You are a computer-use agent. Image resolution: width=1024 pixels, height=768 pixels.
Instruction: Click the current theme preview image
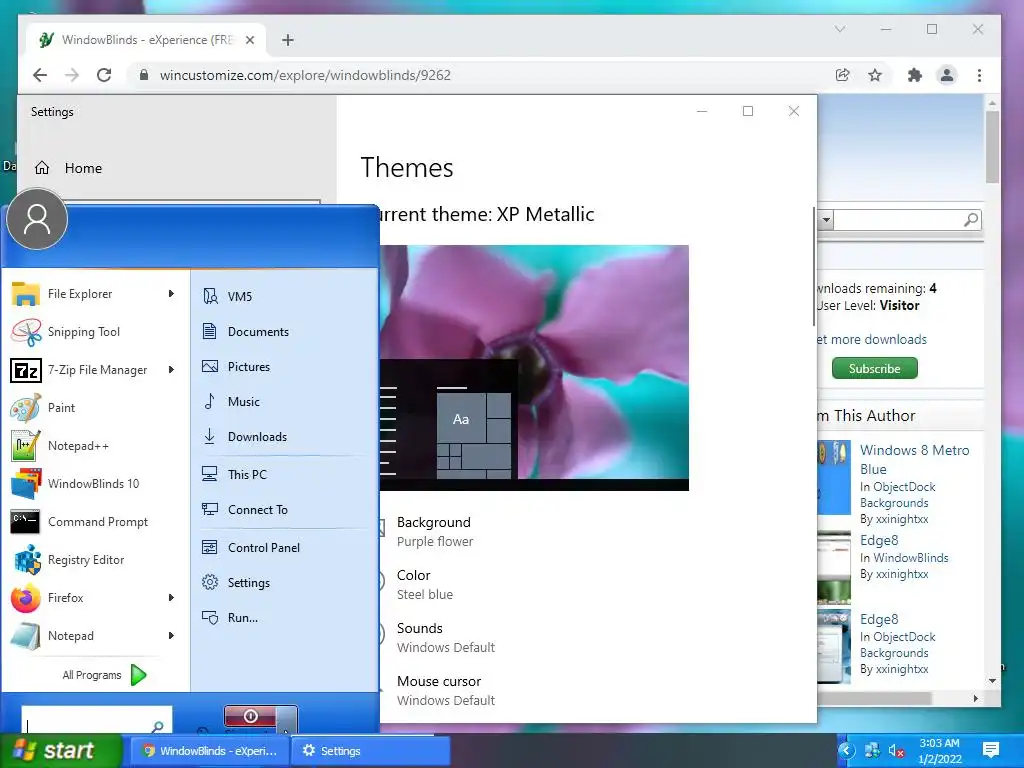coord(534,368)
